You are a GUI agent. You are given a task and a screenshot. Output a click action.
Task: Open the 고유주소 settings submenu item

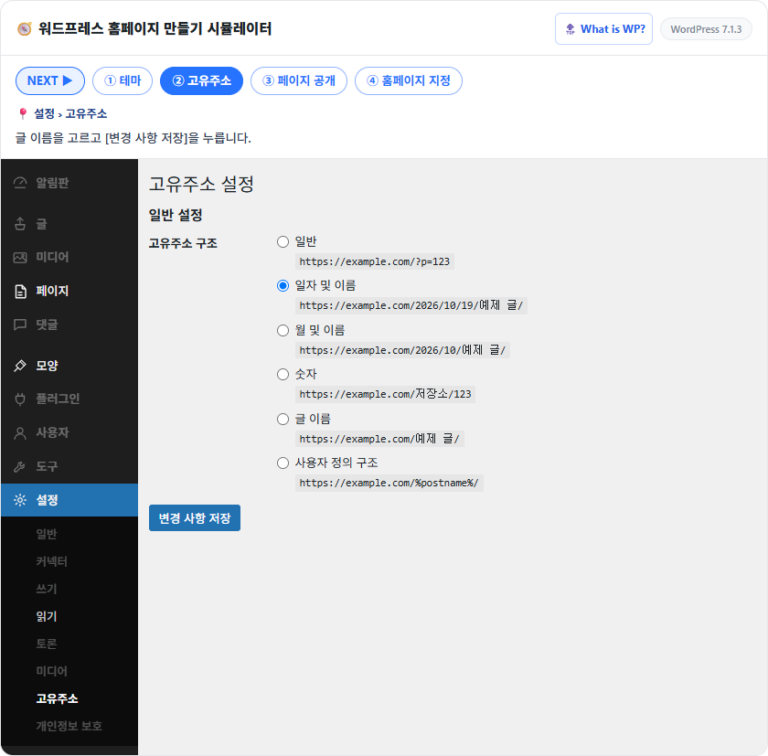(57, 699)
